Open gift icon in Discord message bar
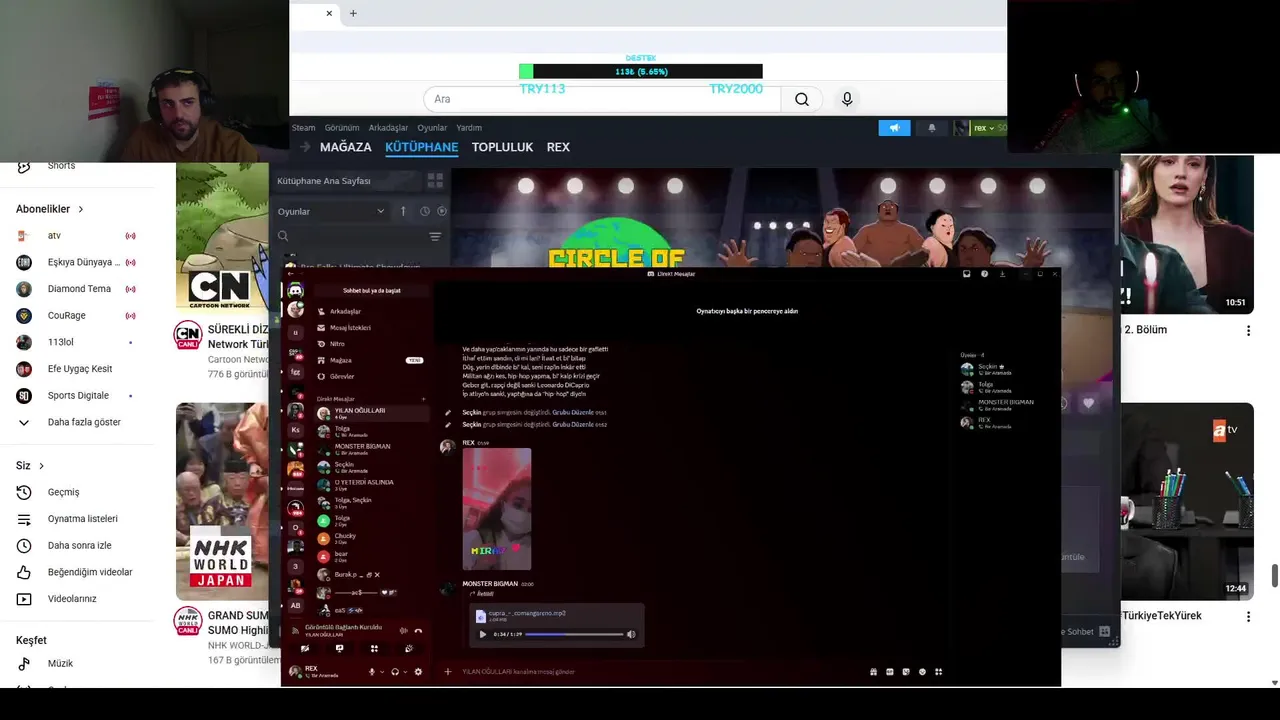1280x720 pixels. pyautogui.click(x=874, y=672)
